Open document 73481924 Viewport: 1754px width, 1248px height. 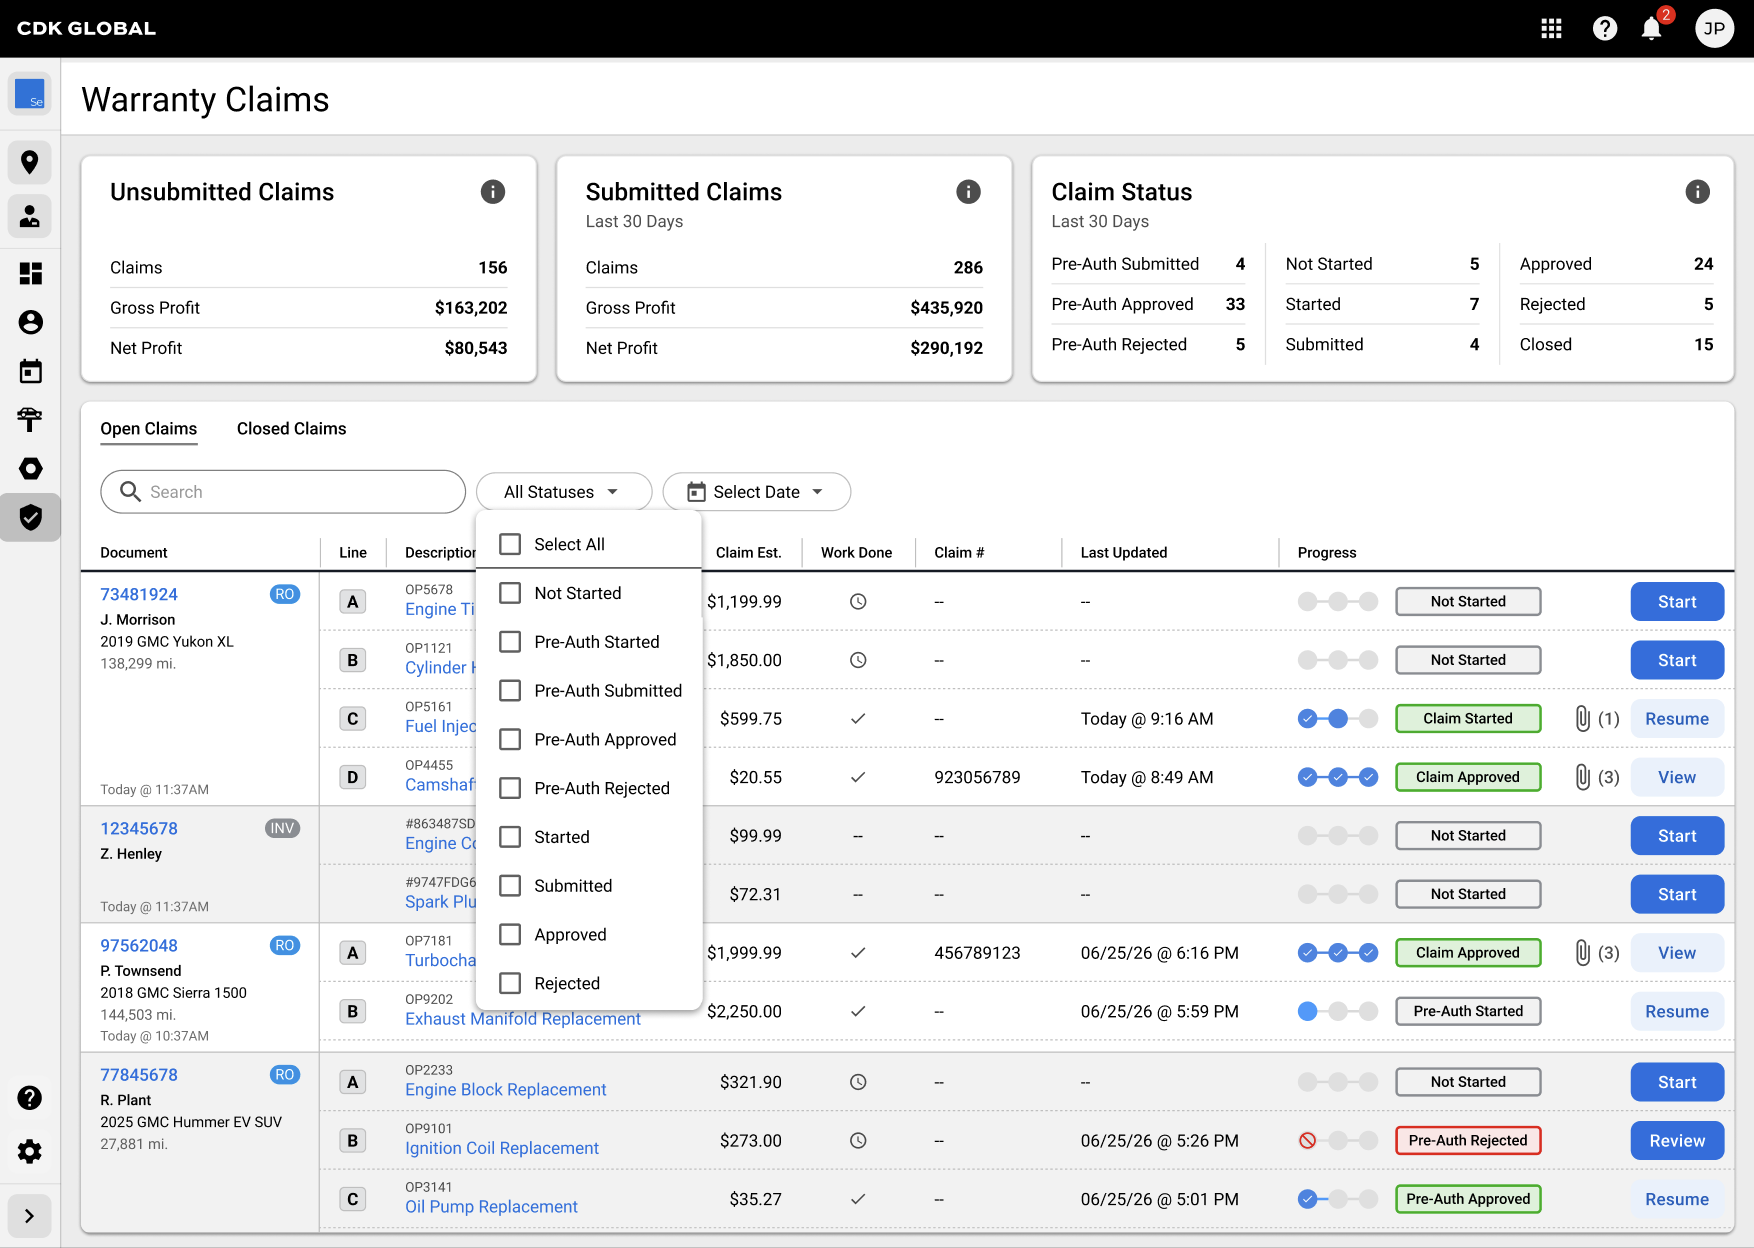[x=139, y=594]
